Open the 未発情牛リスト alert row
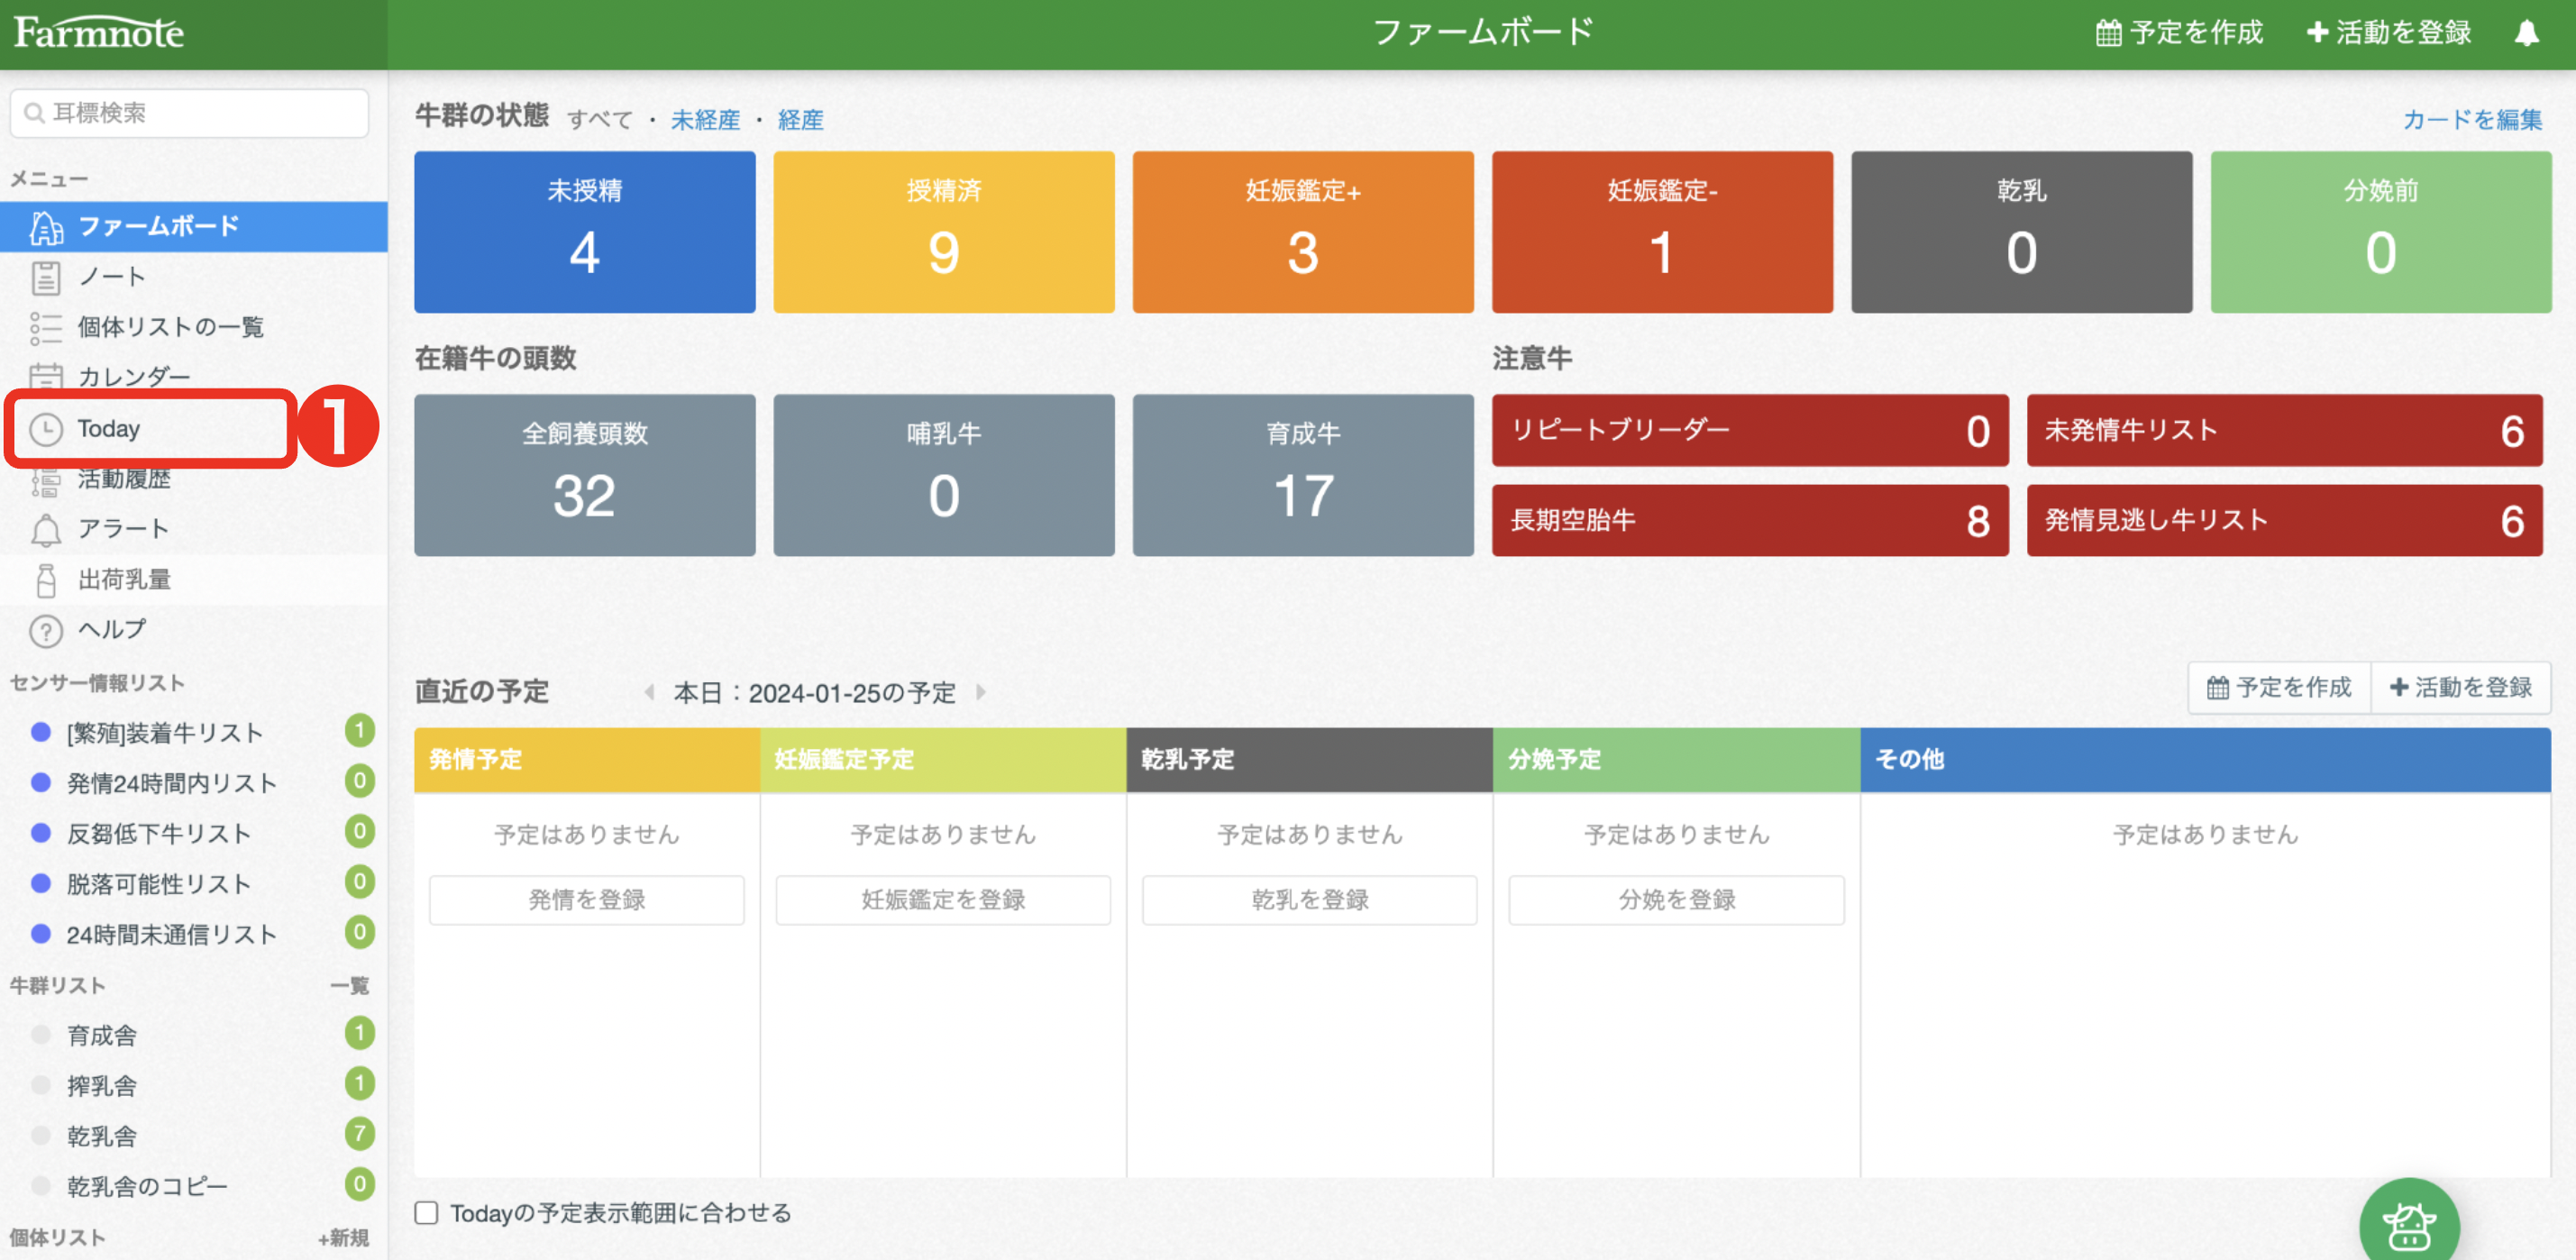Screen dimensions: 2576x1260 coord(2284,431)
